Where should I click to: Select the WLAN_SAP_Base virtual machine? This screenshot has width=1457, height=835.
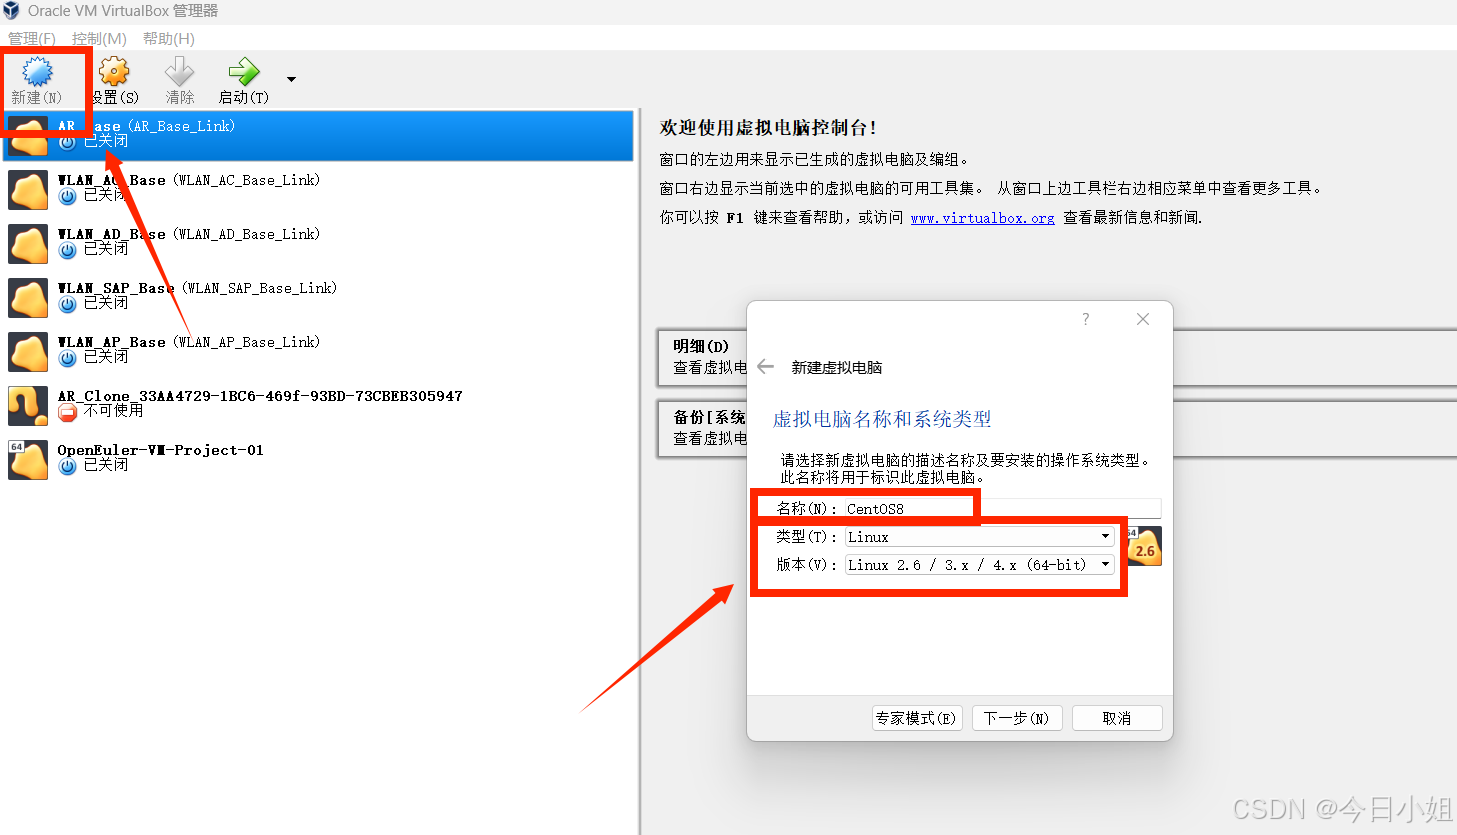tap(318, 297)
